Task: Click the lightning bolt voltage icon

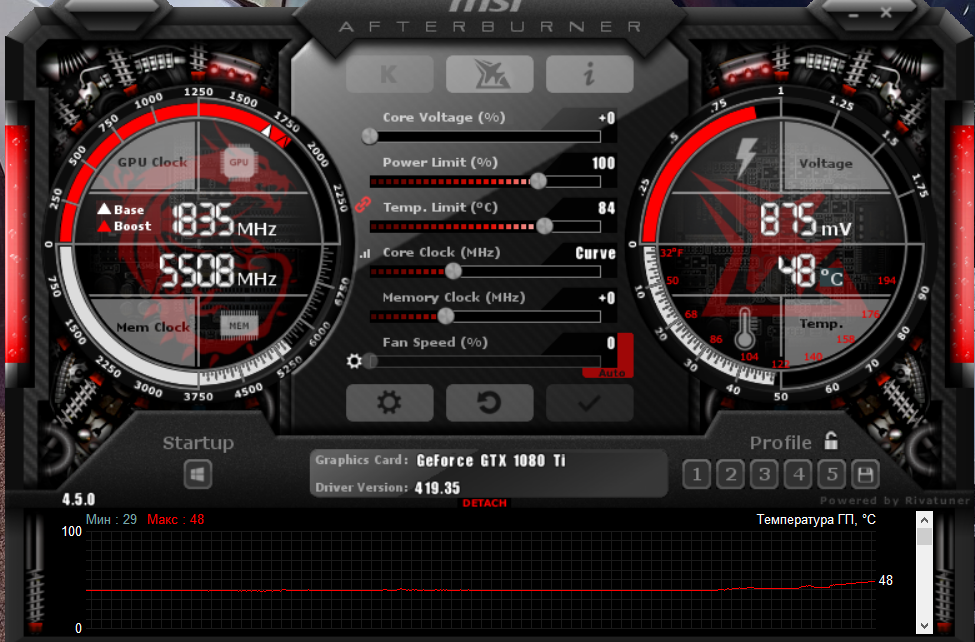Action: [746, 157]
